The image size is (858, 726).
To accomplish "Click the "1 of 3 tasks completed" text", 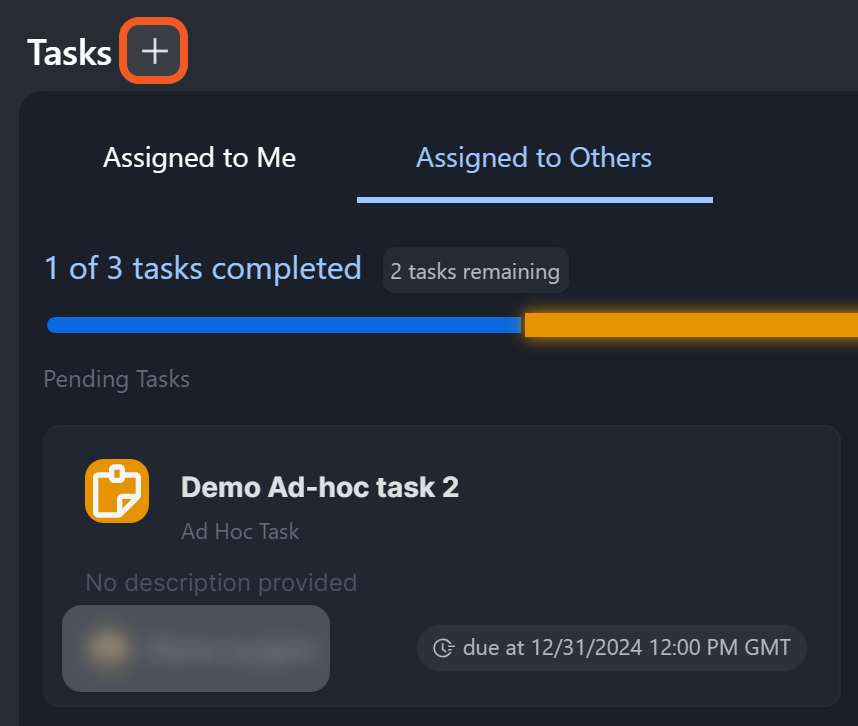I will tap(203, 268).
